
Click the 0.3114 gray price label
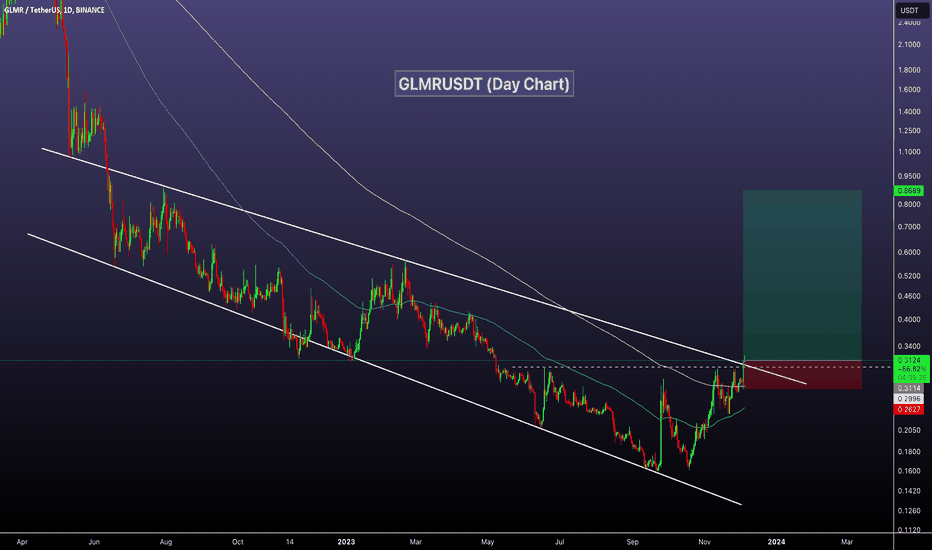click(909, 388)
